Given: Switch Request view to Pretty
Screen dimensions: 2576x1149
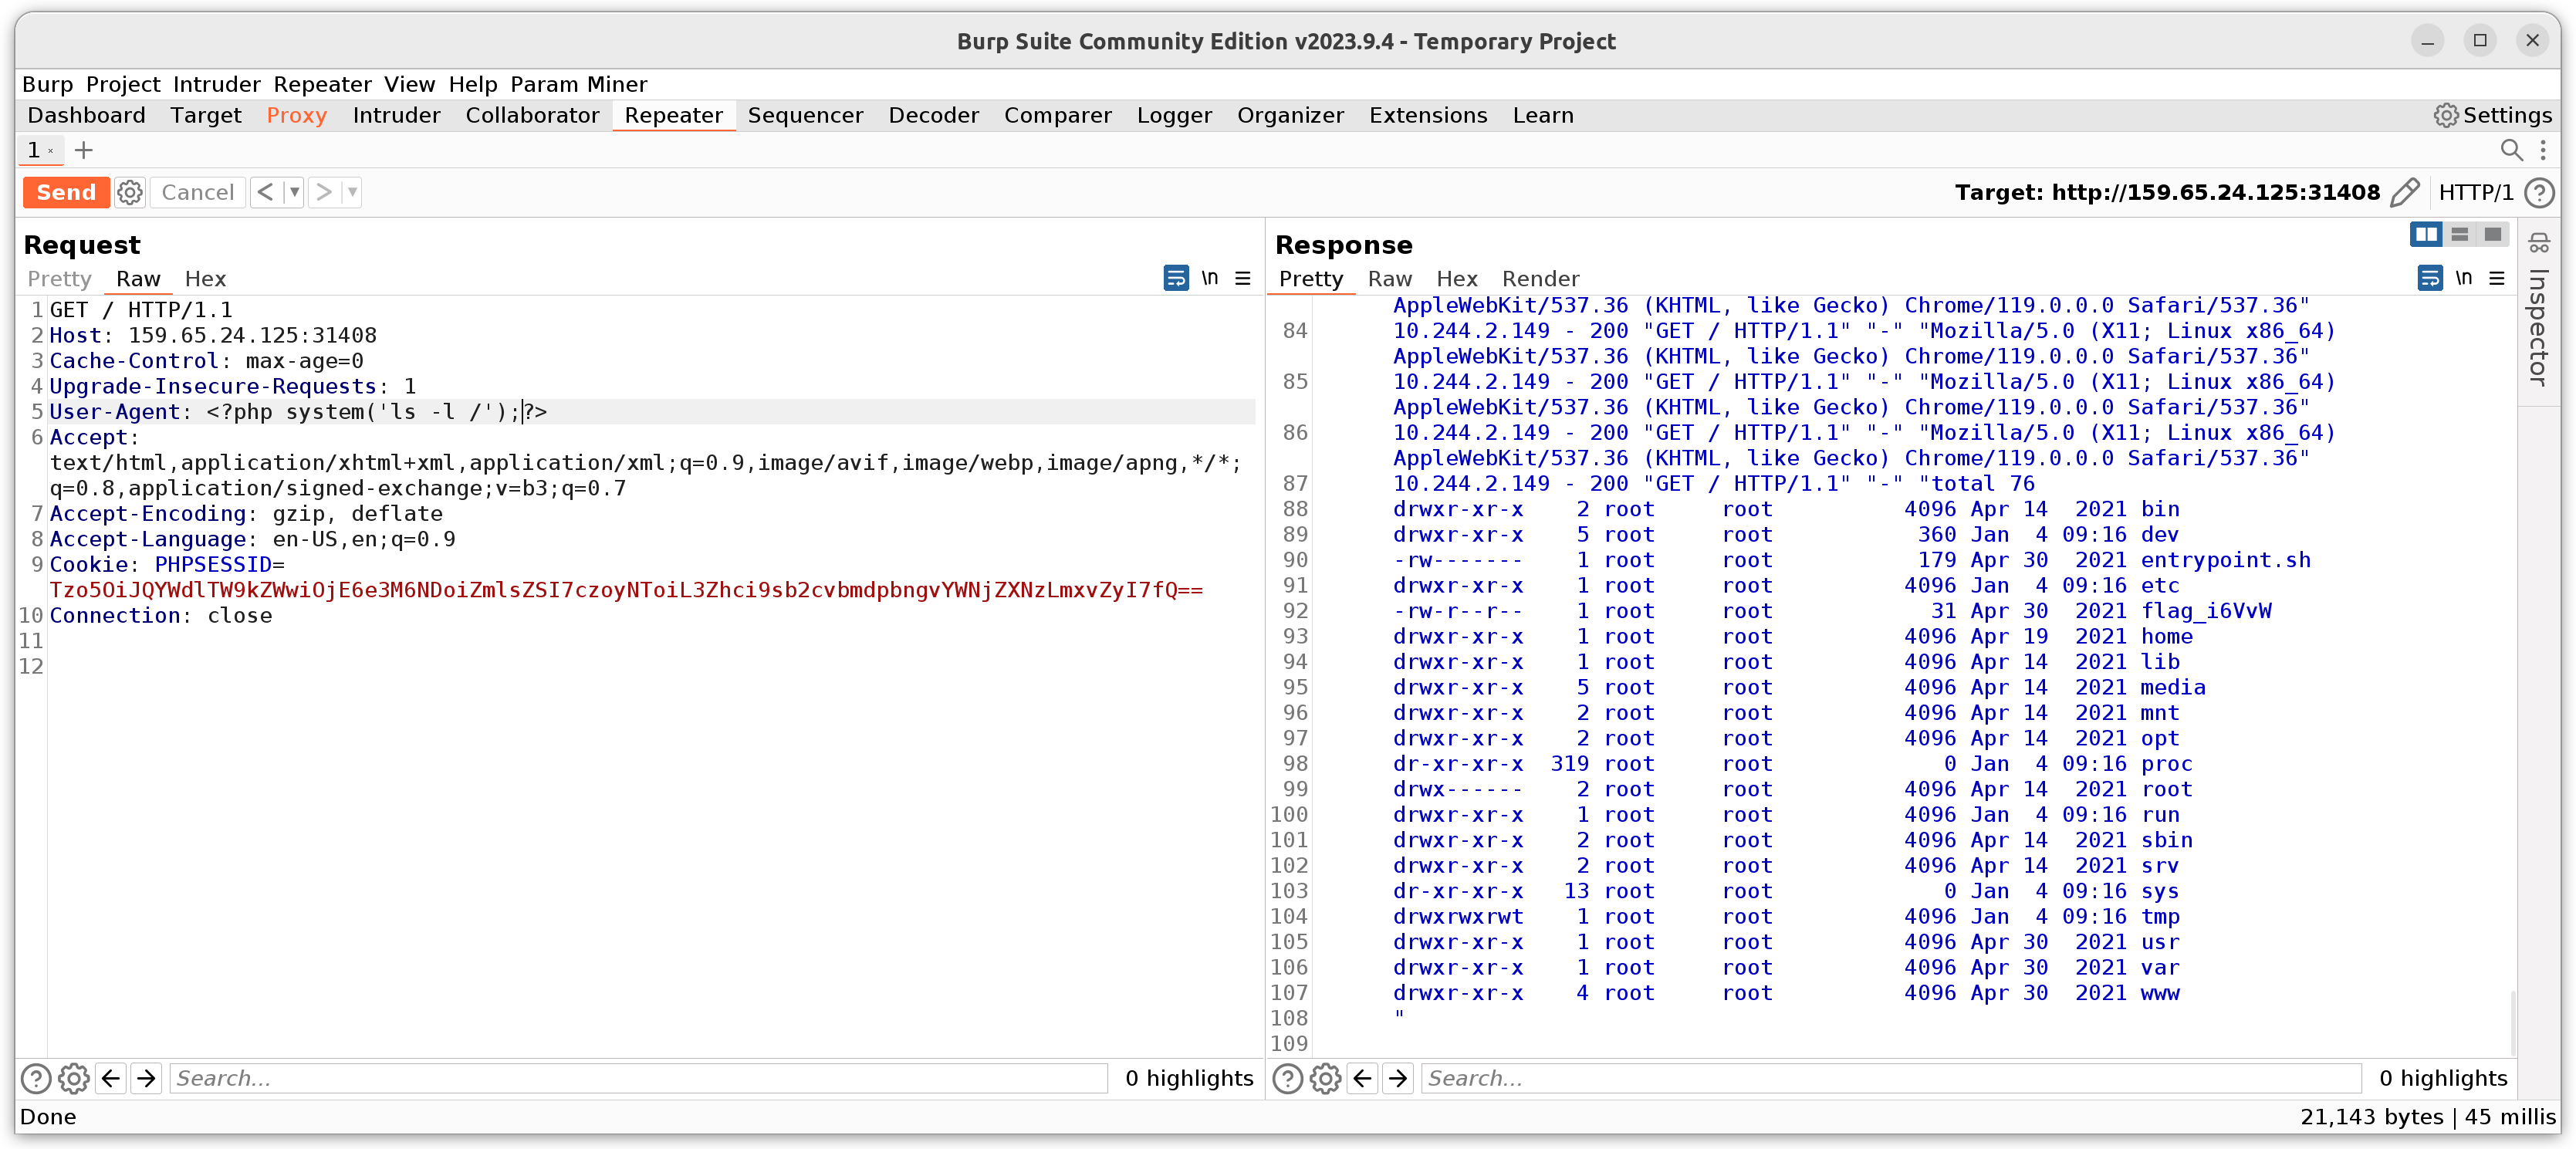Looking at the screenshot, I should (59, 278).
